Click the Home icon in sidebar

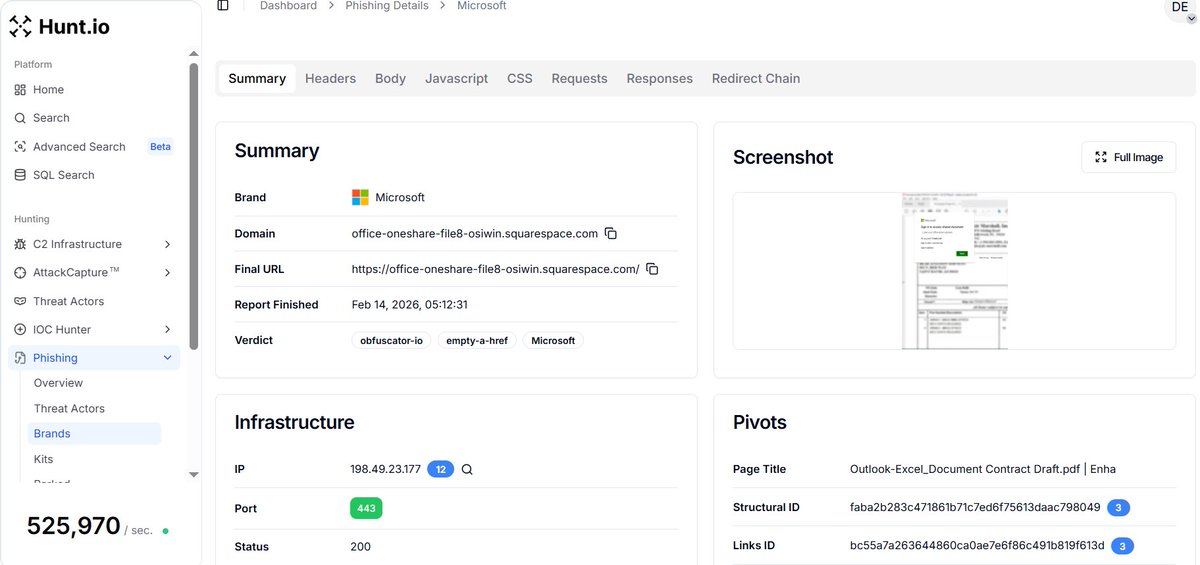coord(20,89)
